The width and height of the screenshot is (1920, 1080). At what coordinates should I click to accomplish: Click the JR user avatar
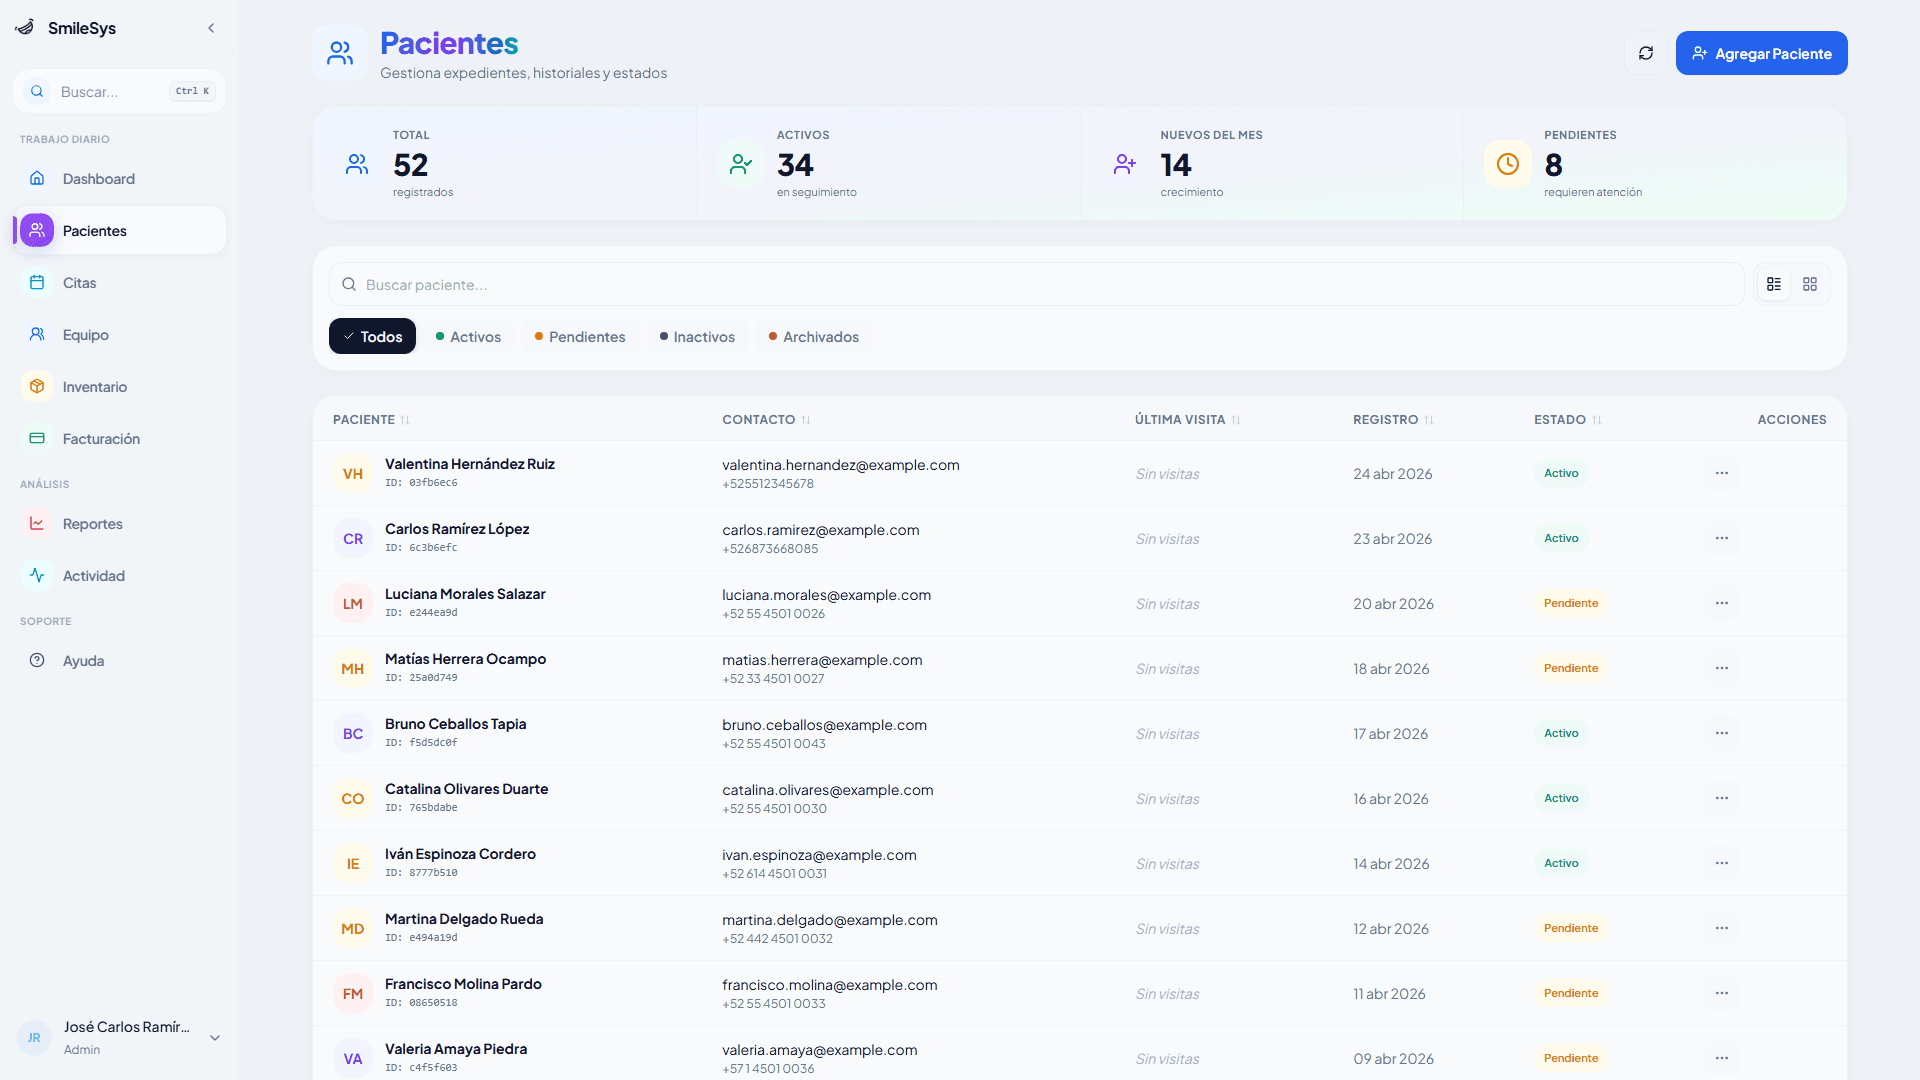tap(34, 1038)
